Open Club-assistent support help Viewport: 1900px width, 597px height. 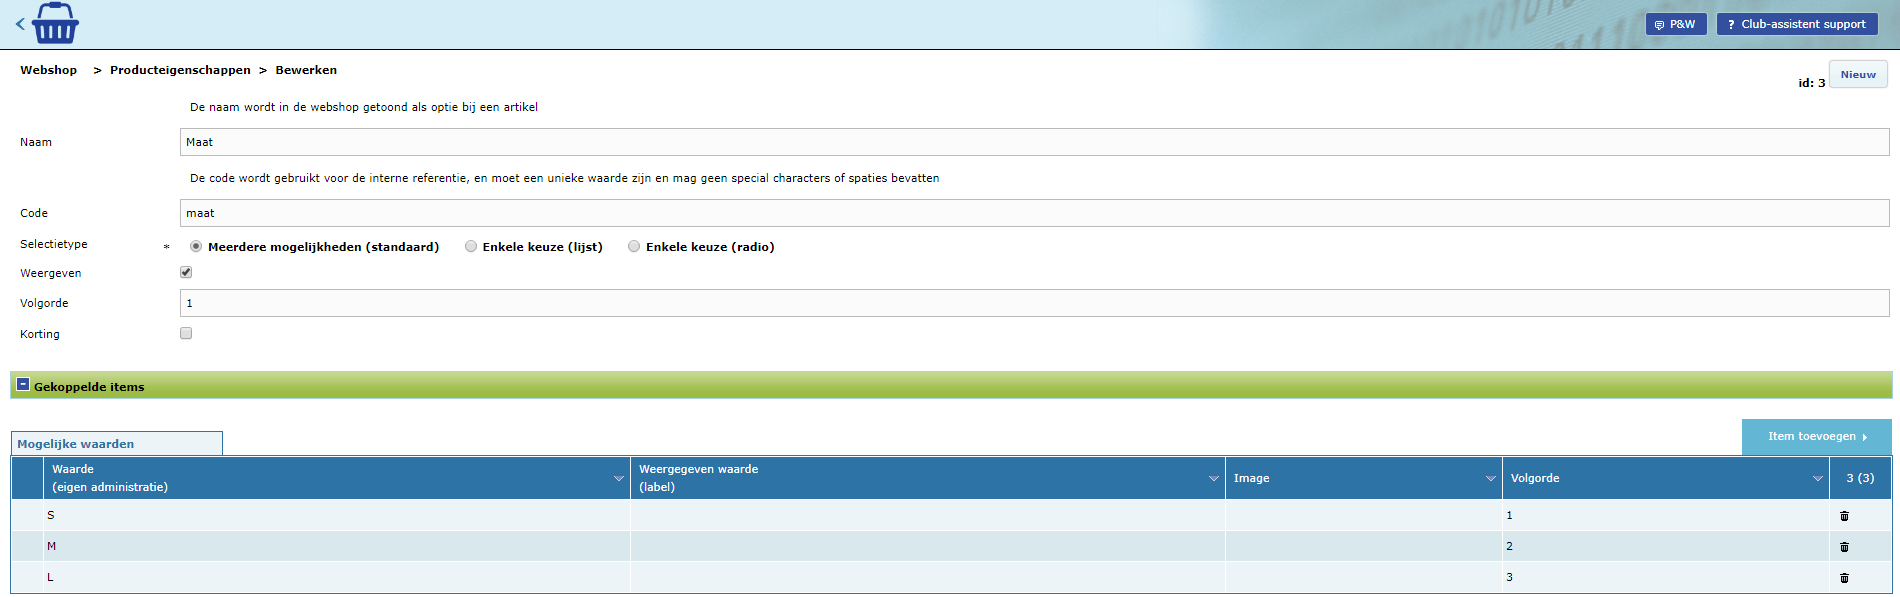(1796, 24)
